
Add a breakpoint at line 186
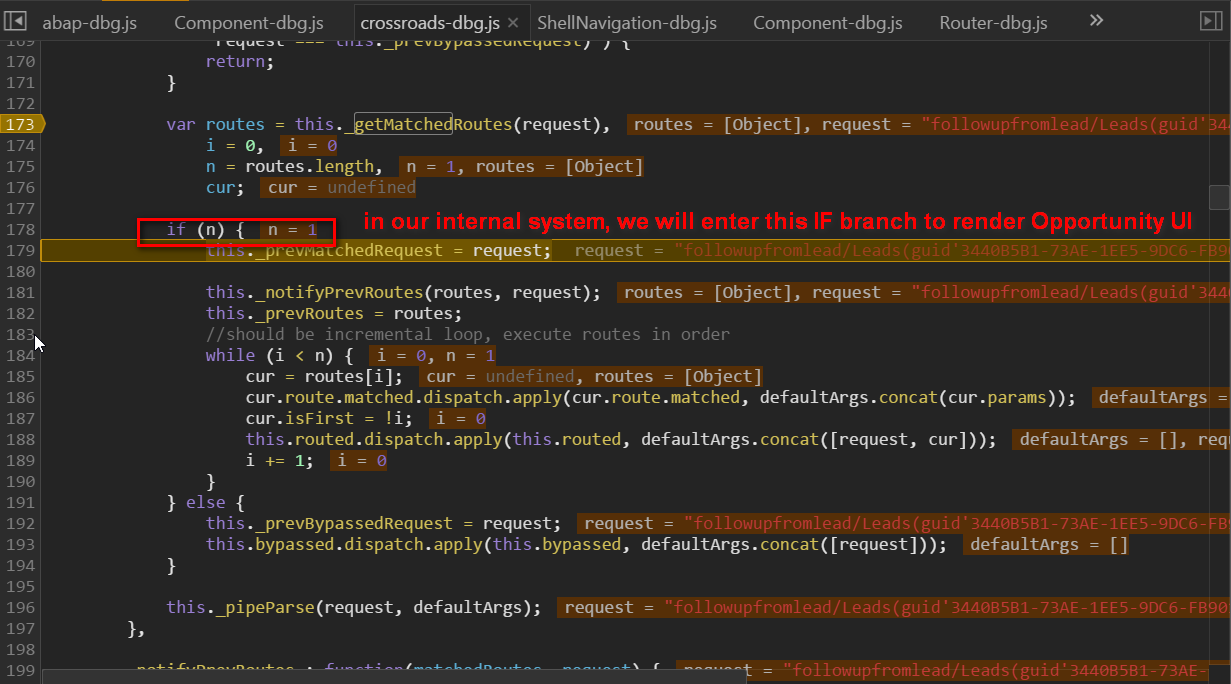pyautogui.click(x=20, y=398)
